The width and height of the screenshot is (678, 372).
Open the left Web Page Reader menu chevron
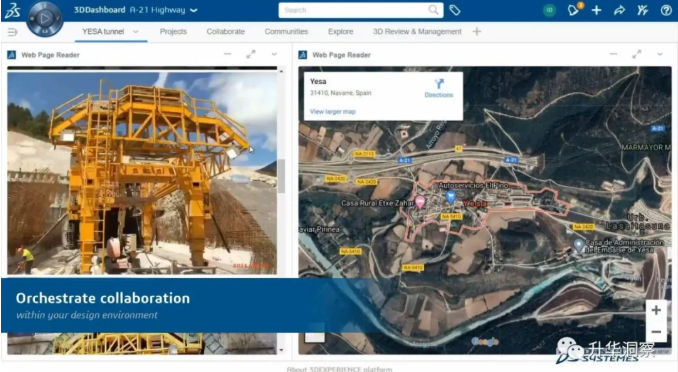274,55
